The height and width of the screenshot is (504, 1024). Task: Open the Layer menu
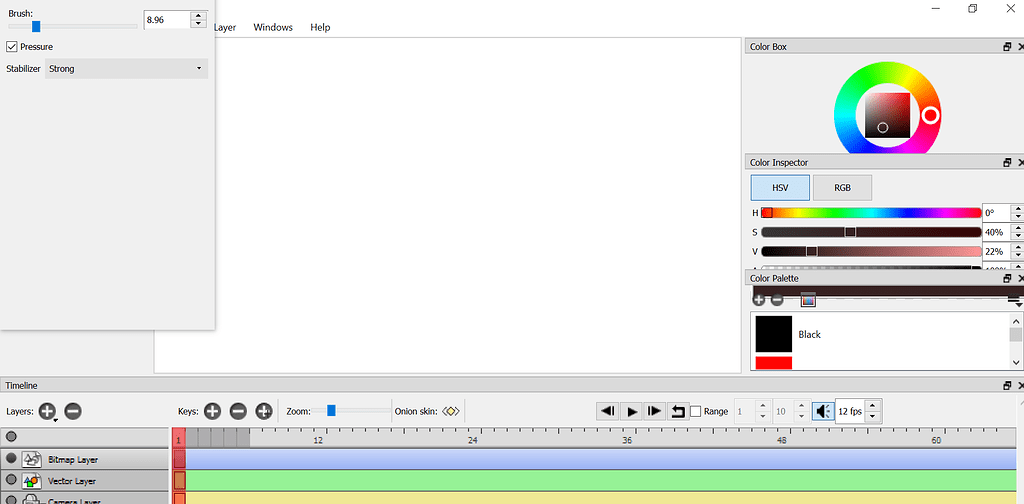tap(224, 27)
